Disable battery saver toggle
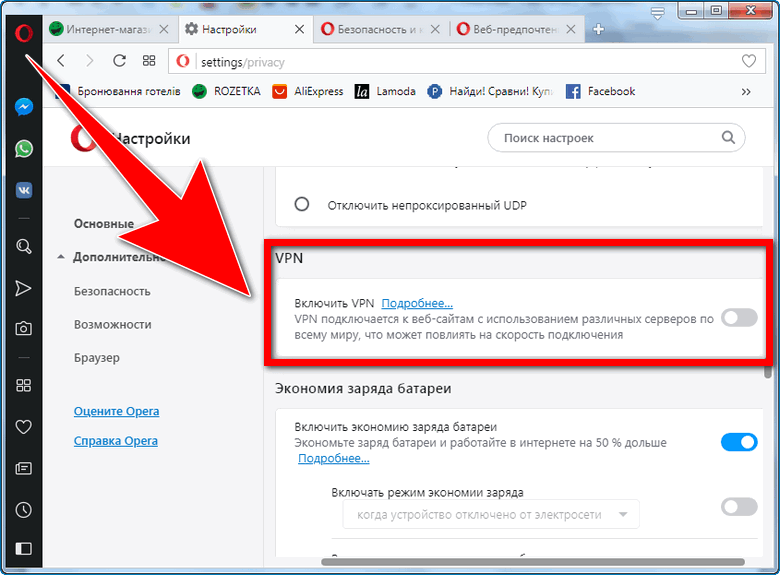This screenshot has width=780, height=575. click(x=739, y=442)
